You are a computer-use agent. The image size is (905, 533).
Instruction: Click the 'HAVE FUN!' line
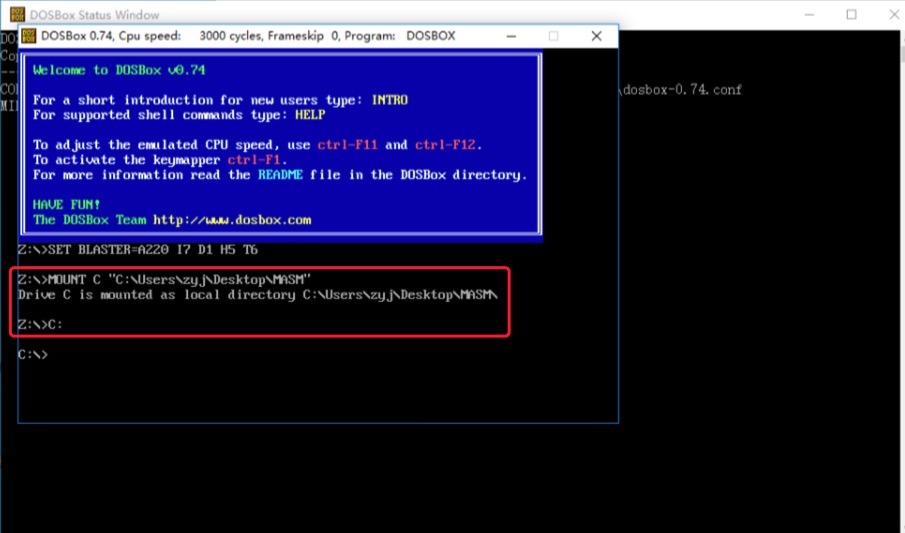pyautogui.click(x=66, y=205)
